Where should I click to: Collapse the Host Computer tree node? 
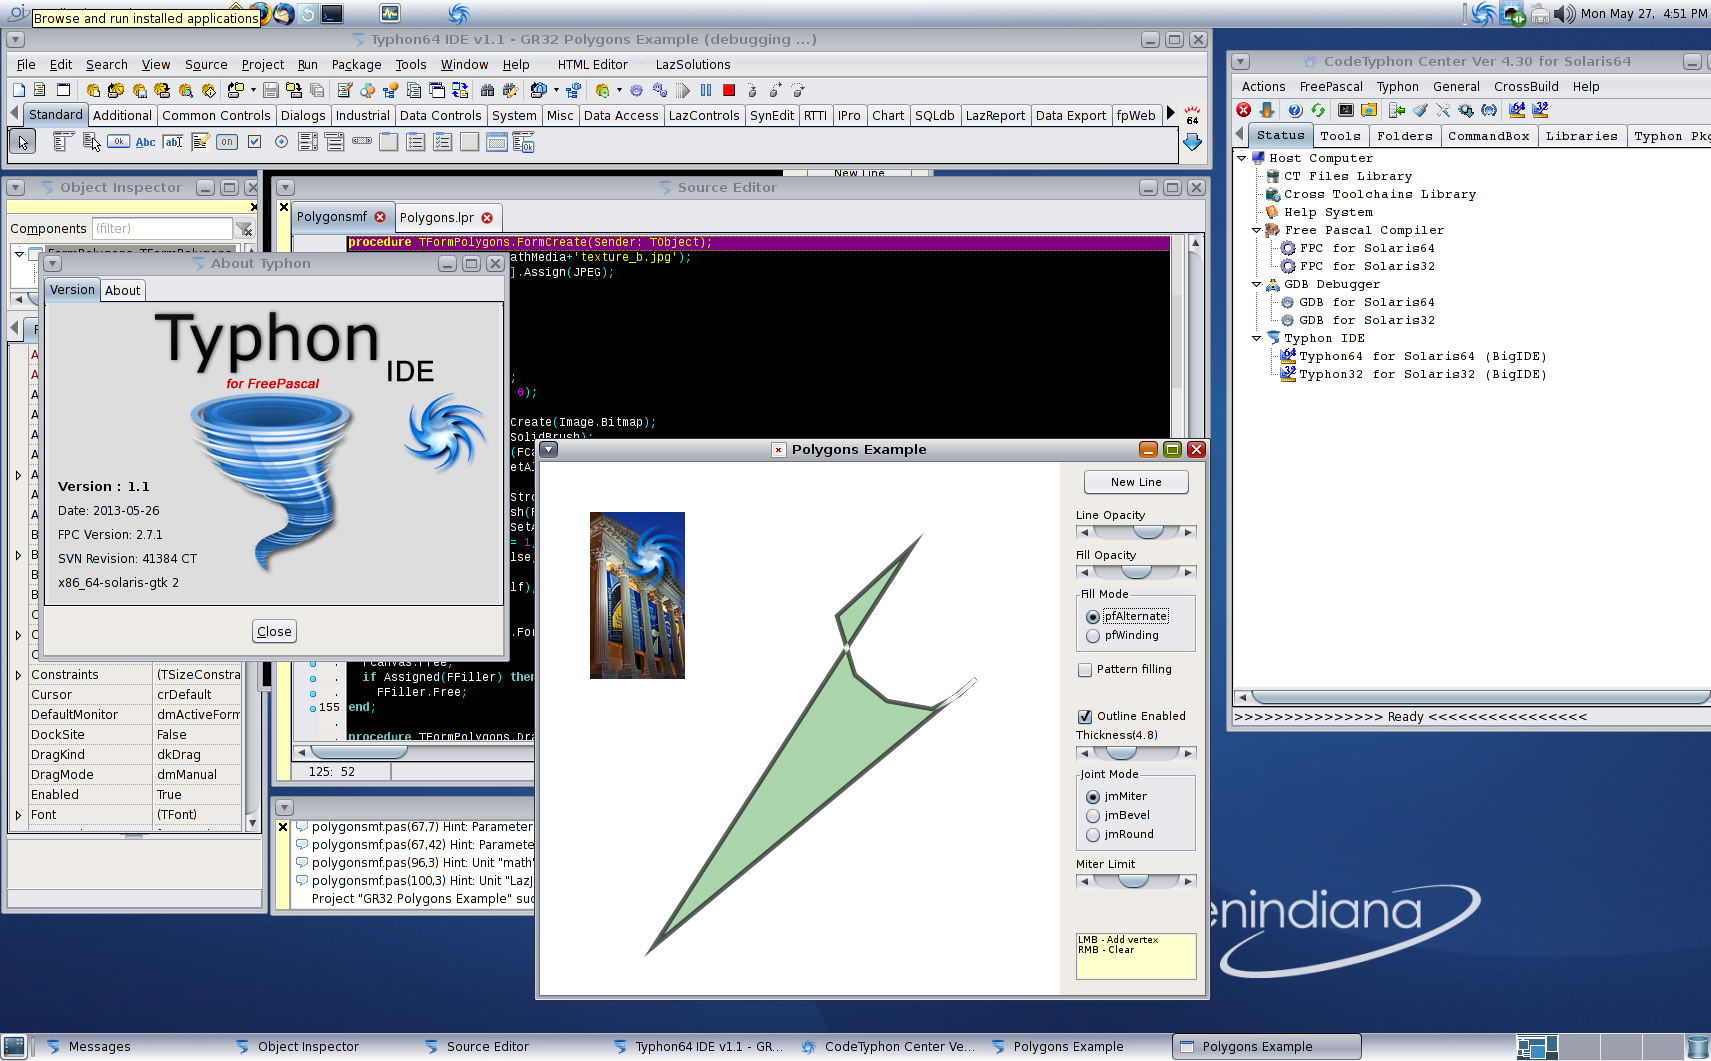click(1242, 158)
